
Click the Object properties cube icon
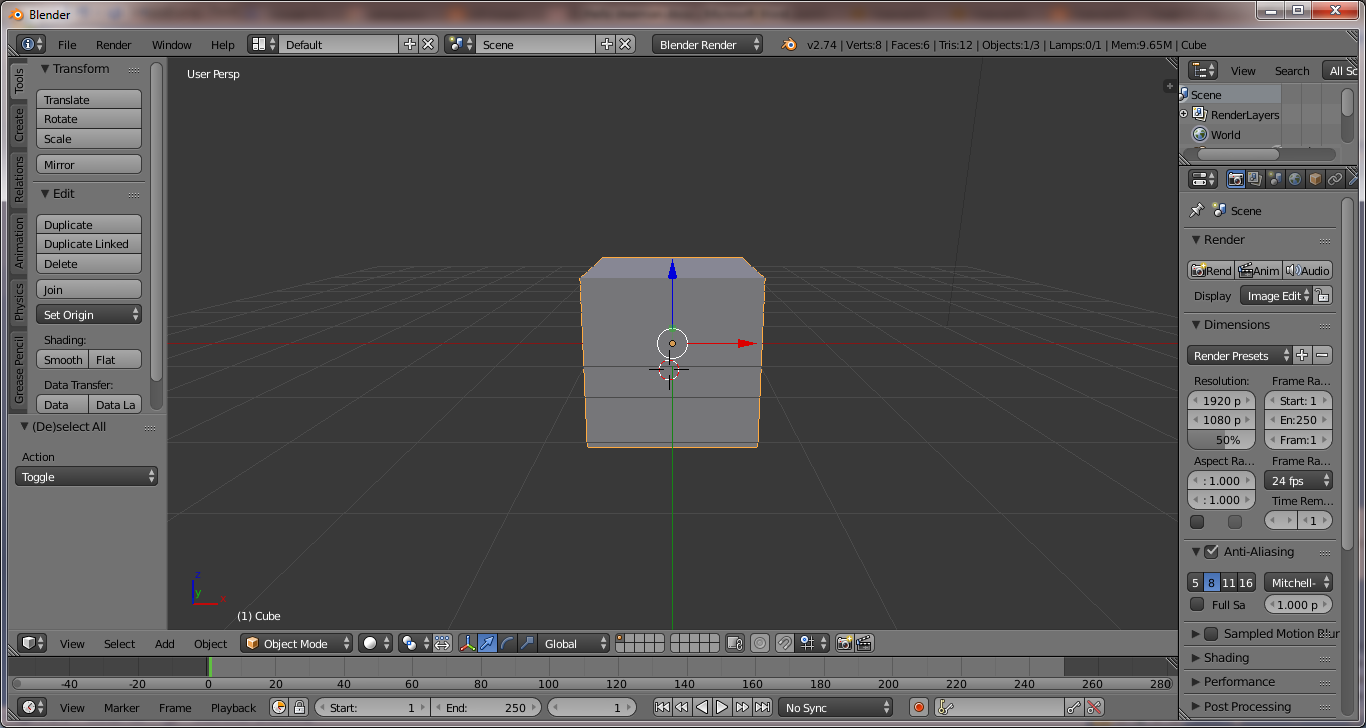pos(1315,179)
